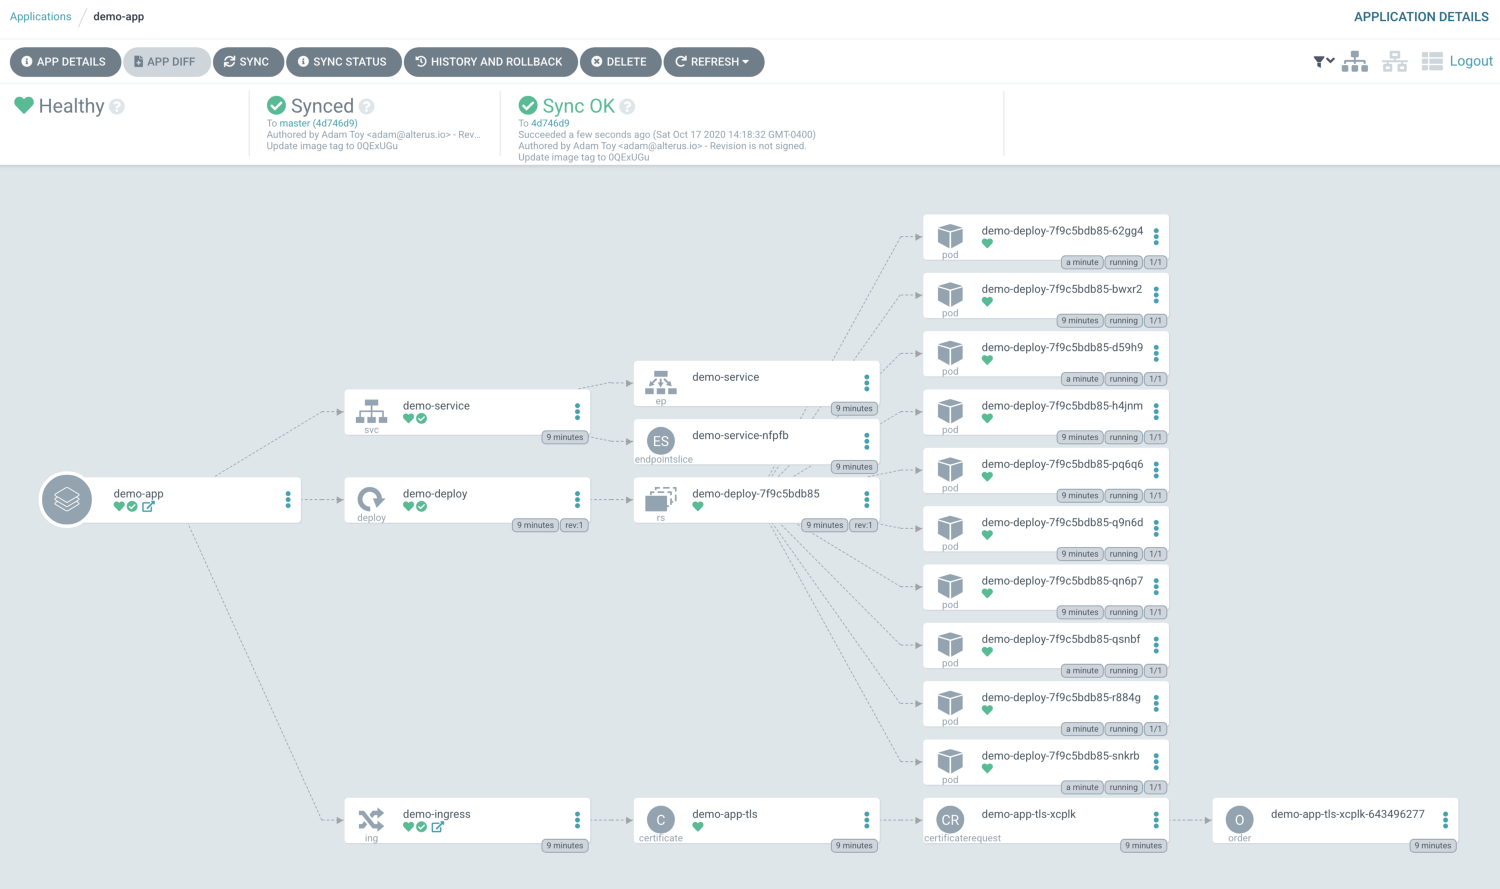This screenshot has height=889, width=1500.
Task: Open kebab menu for demo-app node
Action: [x=288, y=499]
